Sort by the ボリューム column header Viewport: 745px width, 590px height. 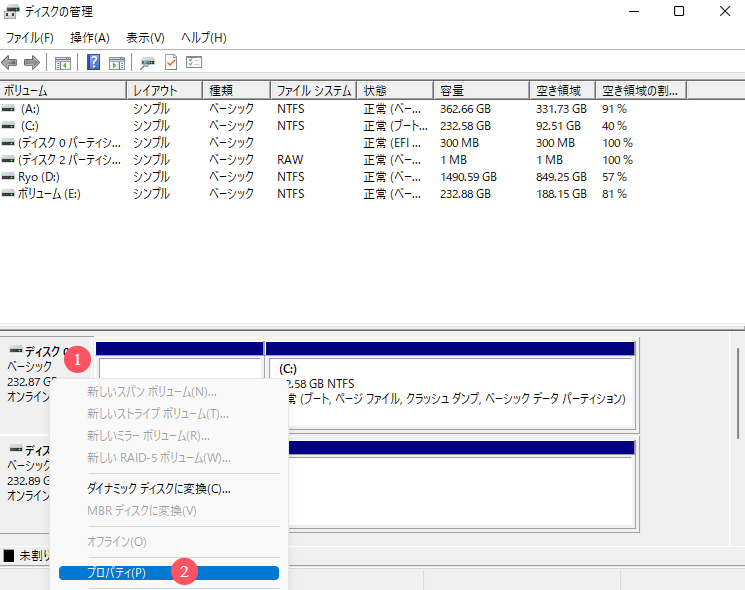(x=63, y=90)
